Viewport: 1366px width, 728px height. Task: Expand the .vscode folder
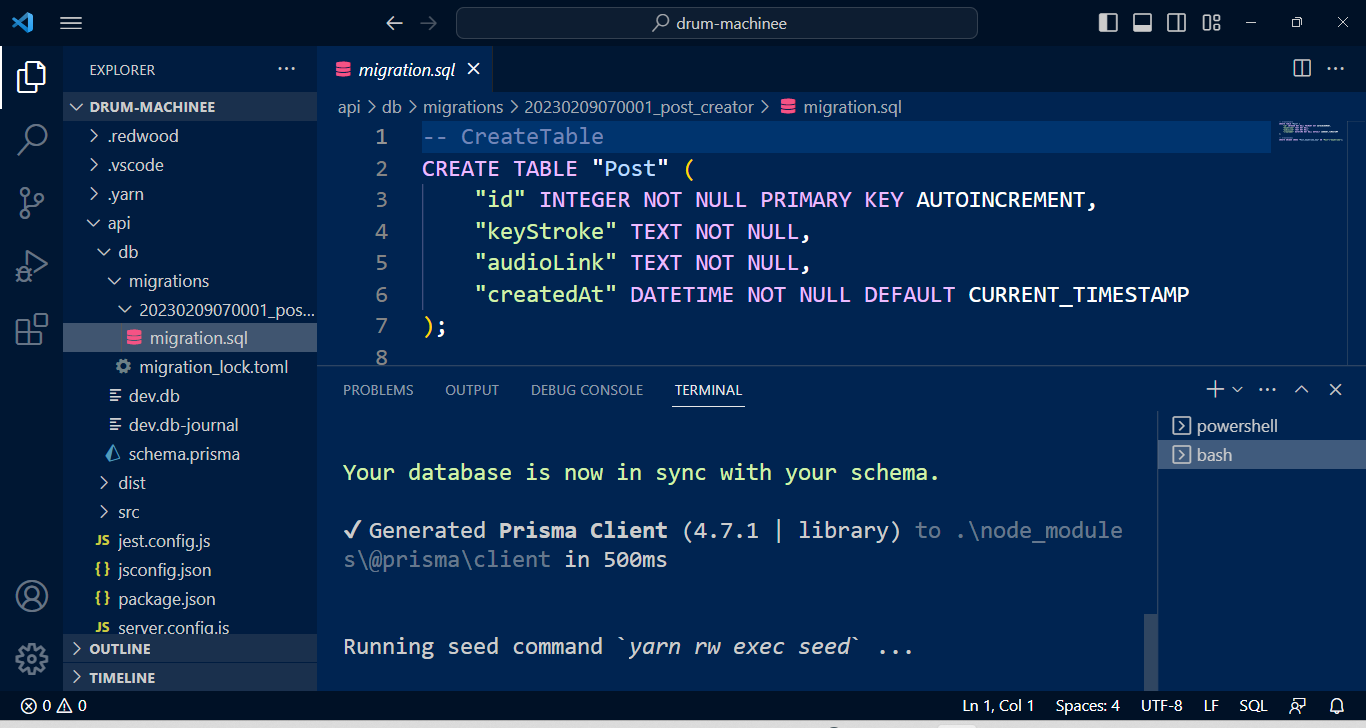point(190,165)
